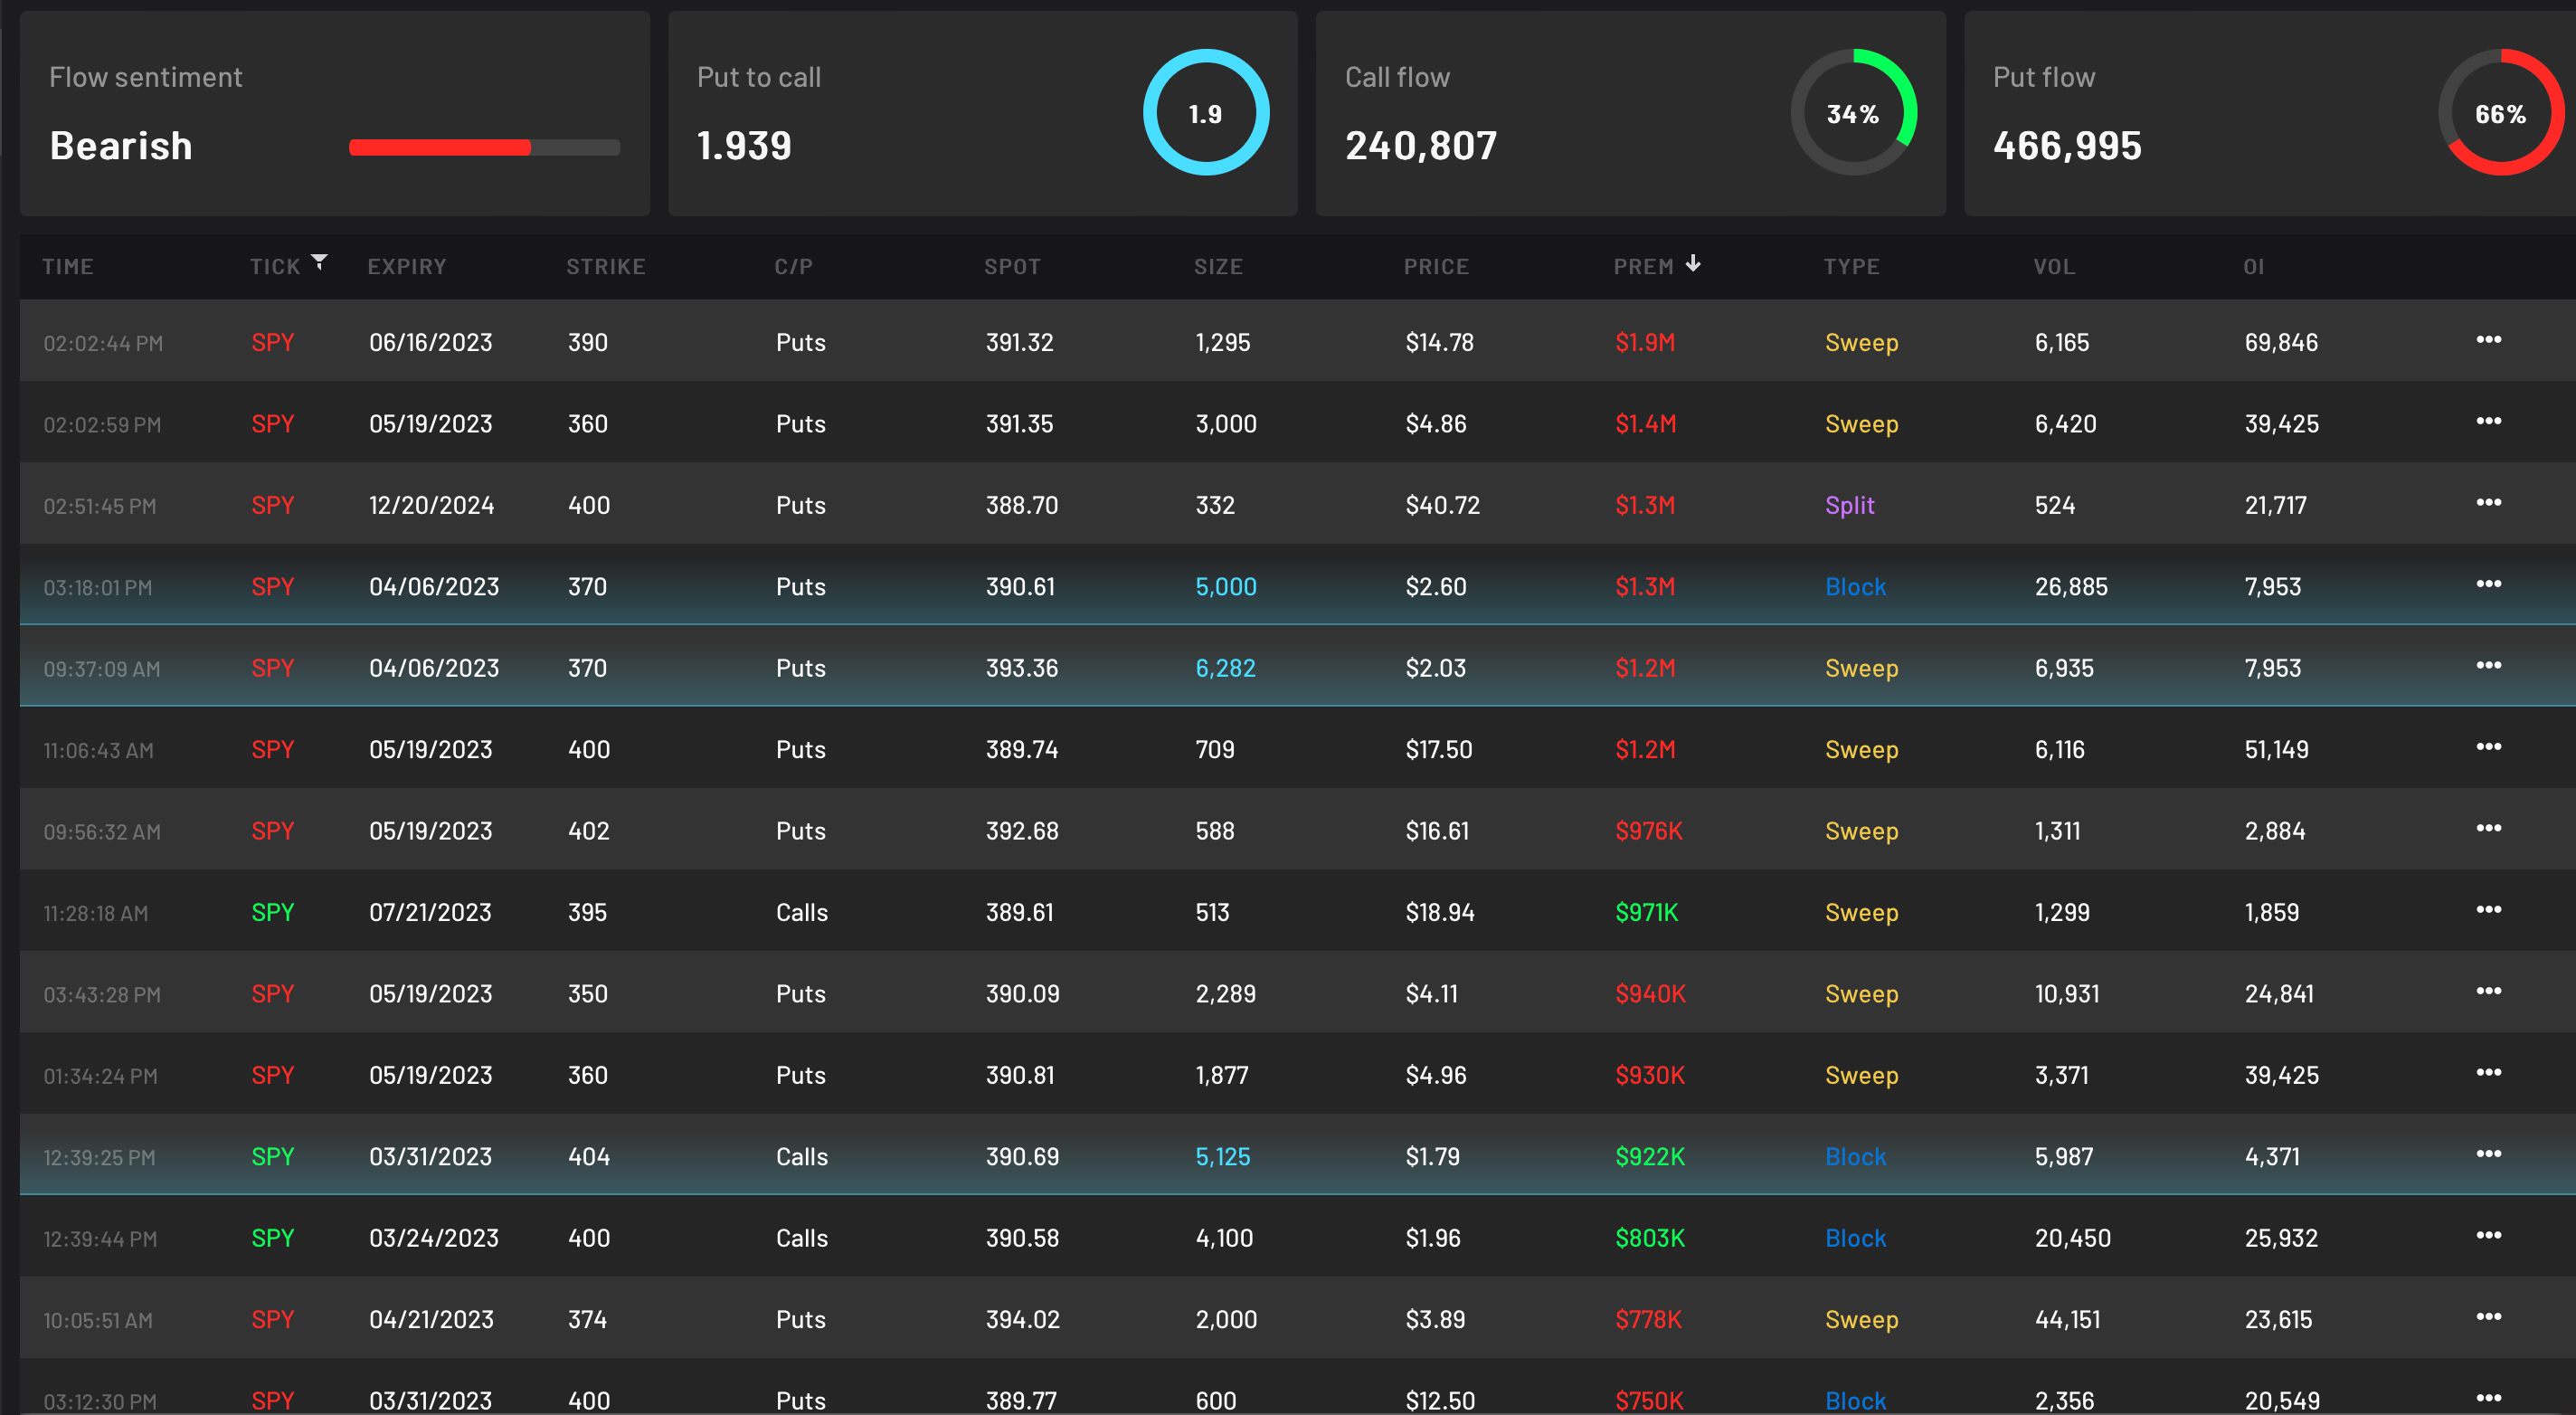The width and height of the screenshot is (2576, 1415).
Task: Click the Call flow 34% donut chart
Action: (x=1852, y=113)
